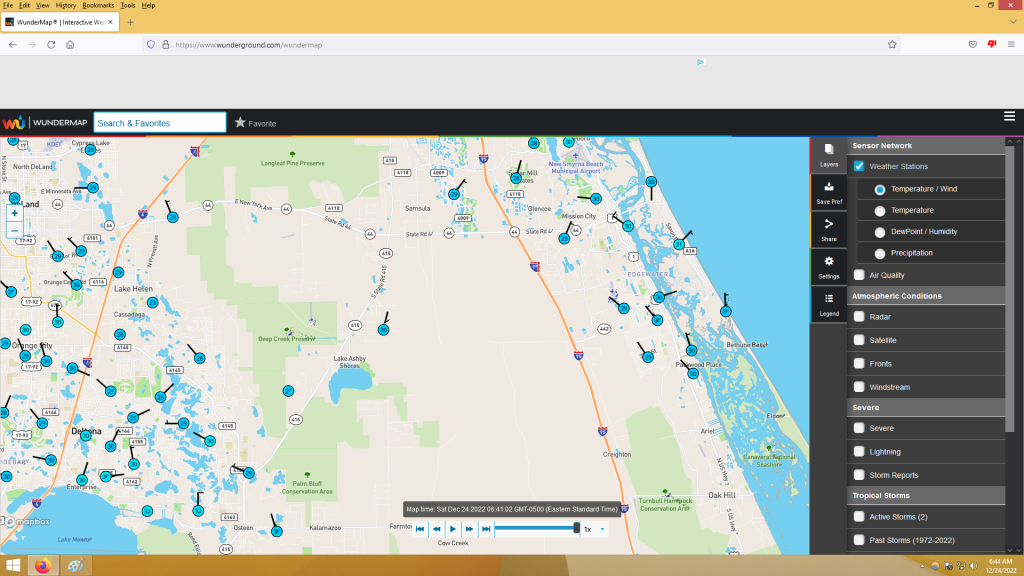Skip to the first map frame

click(x=420, y=529)
